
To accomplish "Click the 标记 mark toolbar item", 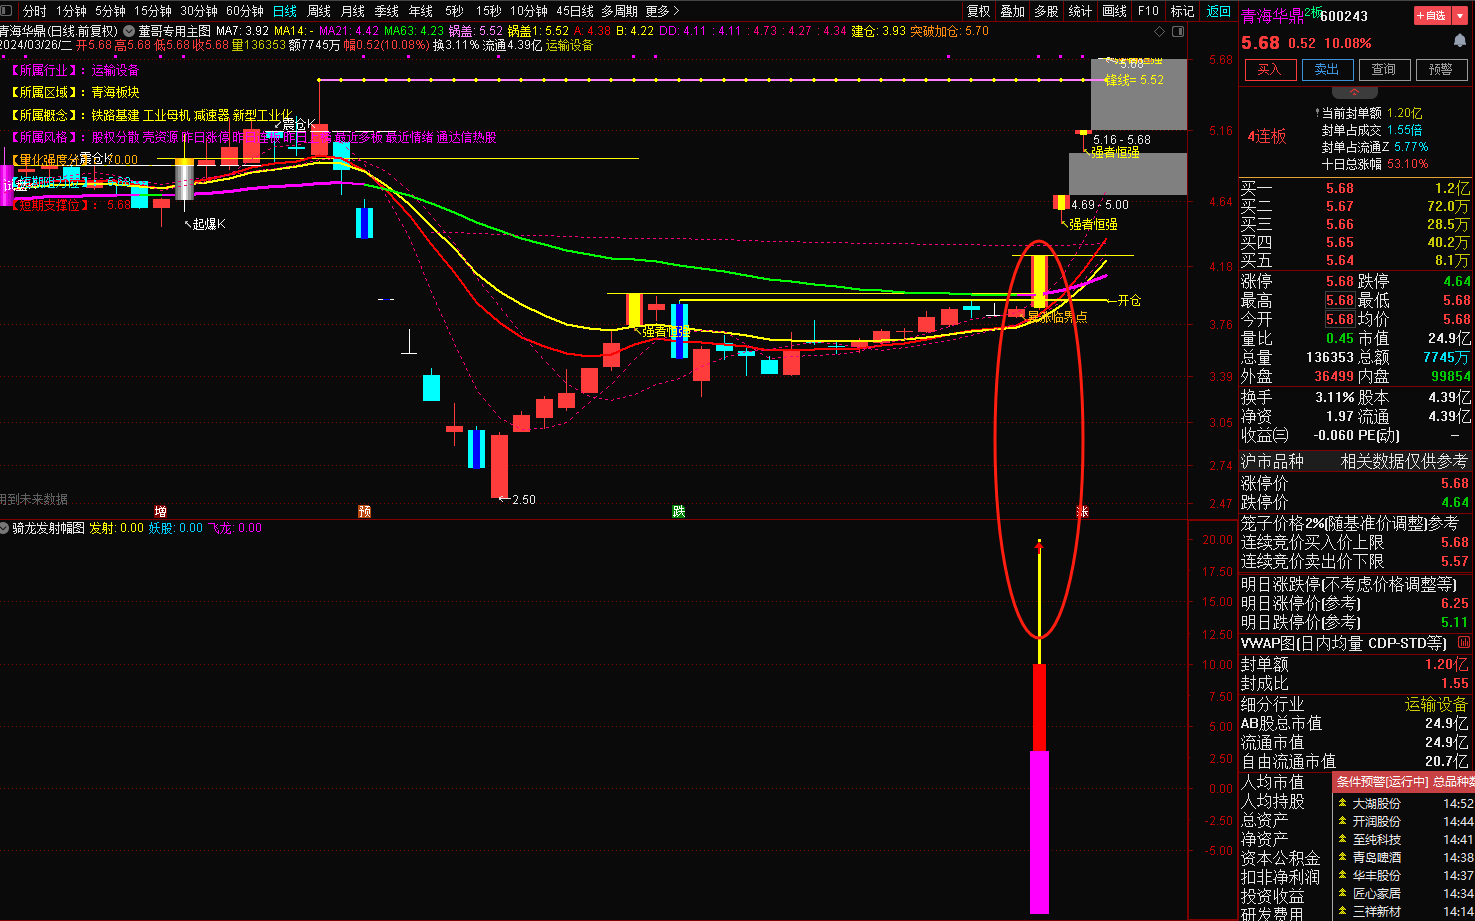I will click(1182, 11).
